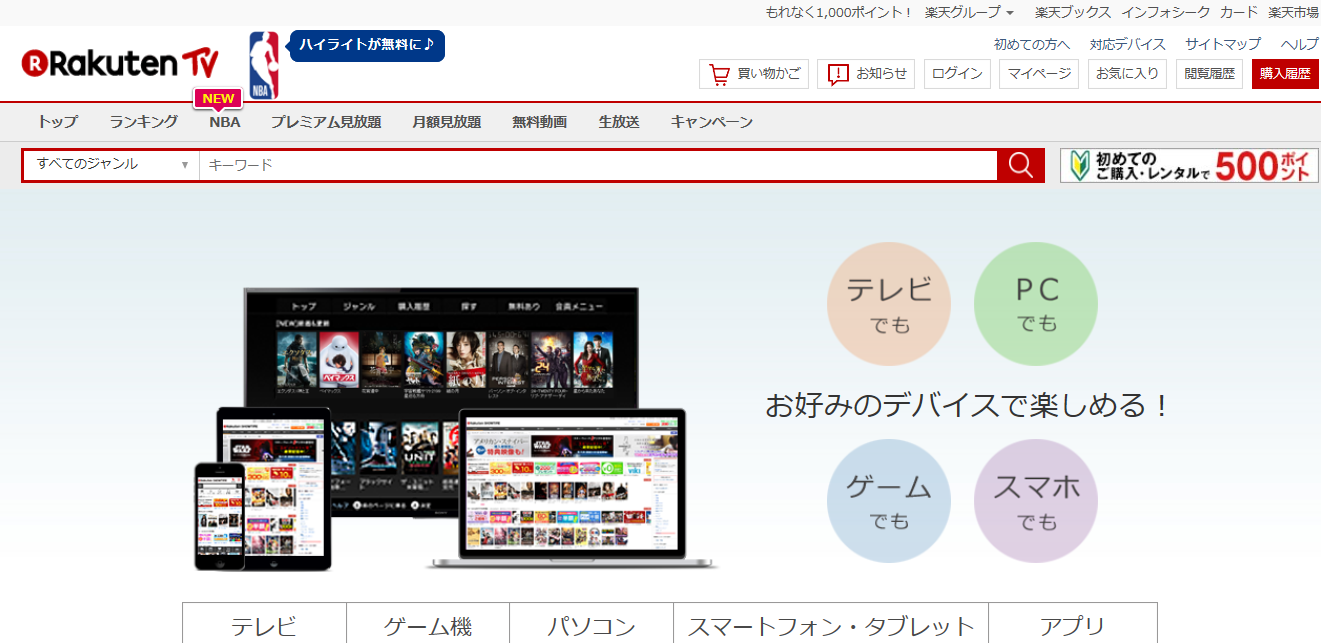1321x643 pixels.
Task: Select the PCでも circle
Action: pos(1036,303)
